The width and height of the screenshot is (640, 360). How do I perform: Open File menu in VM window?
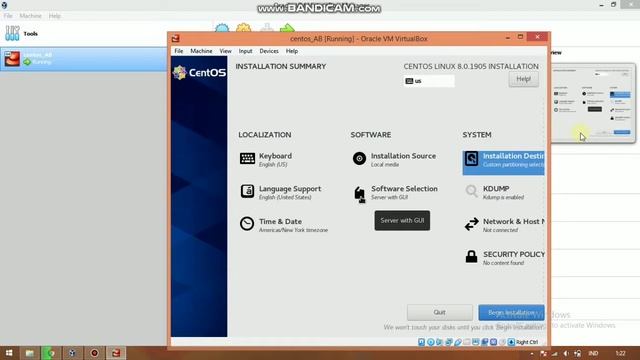(x=179, y=51)
